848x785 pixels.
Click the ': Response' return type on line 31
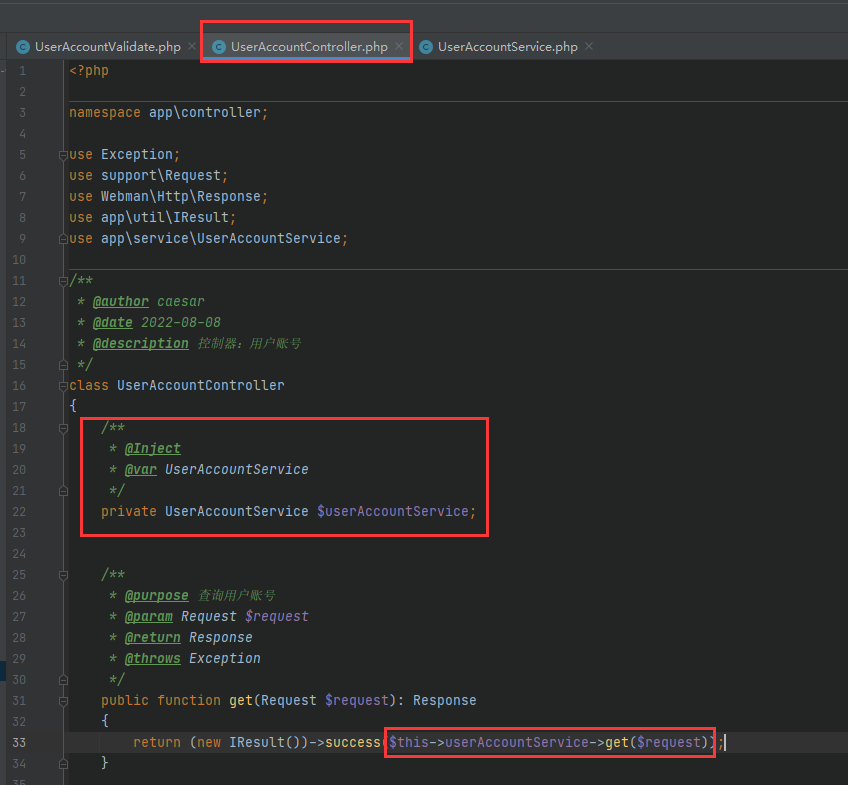point(436,701)
